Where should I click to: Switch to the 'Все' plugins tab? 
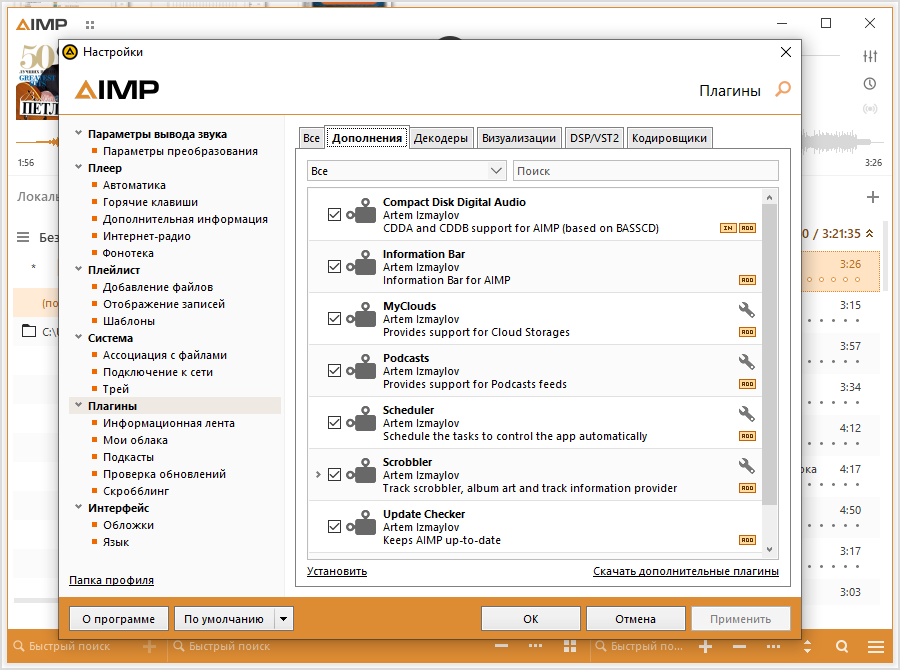311,138
